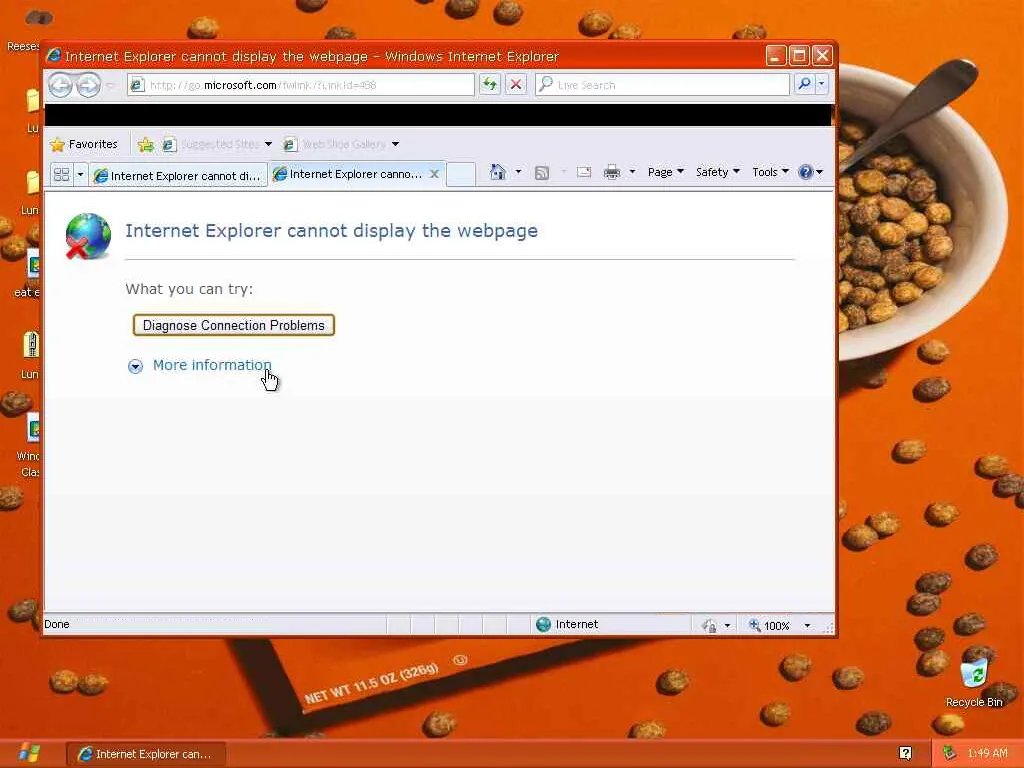Open the Print options dropdown arrow
Viewport: 1024px width, 768px height.
632,172
